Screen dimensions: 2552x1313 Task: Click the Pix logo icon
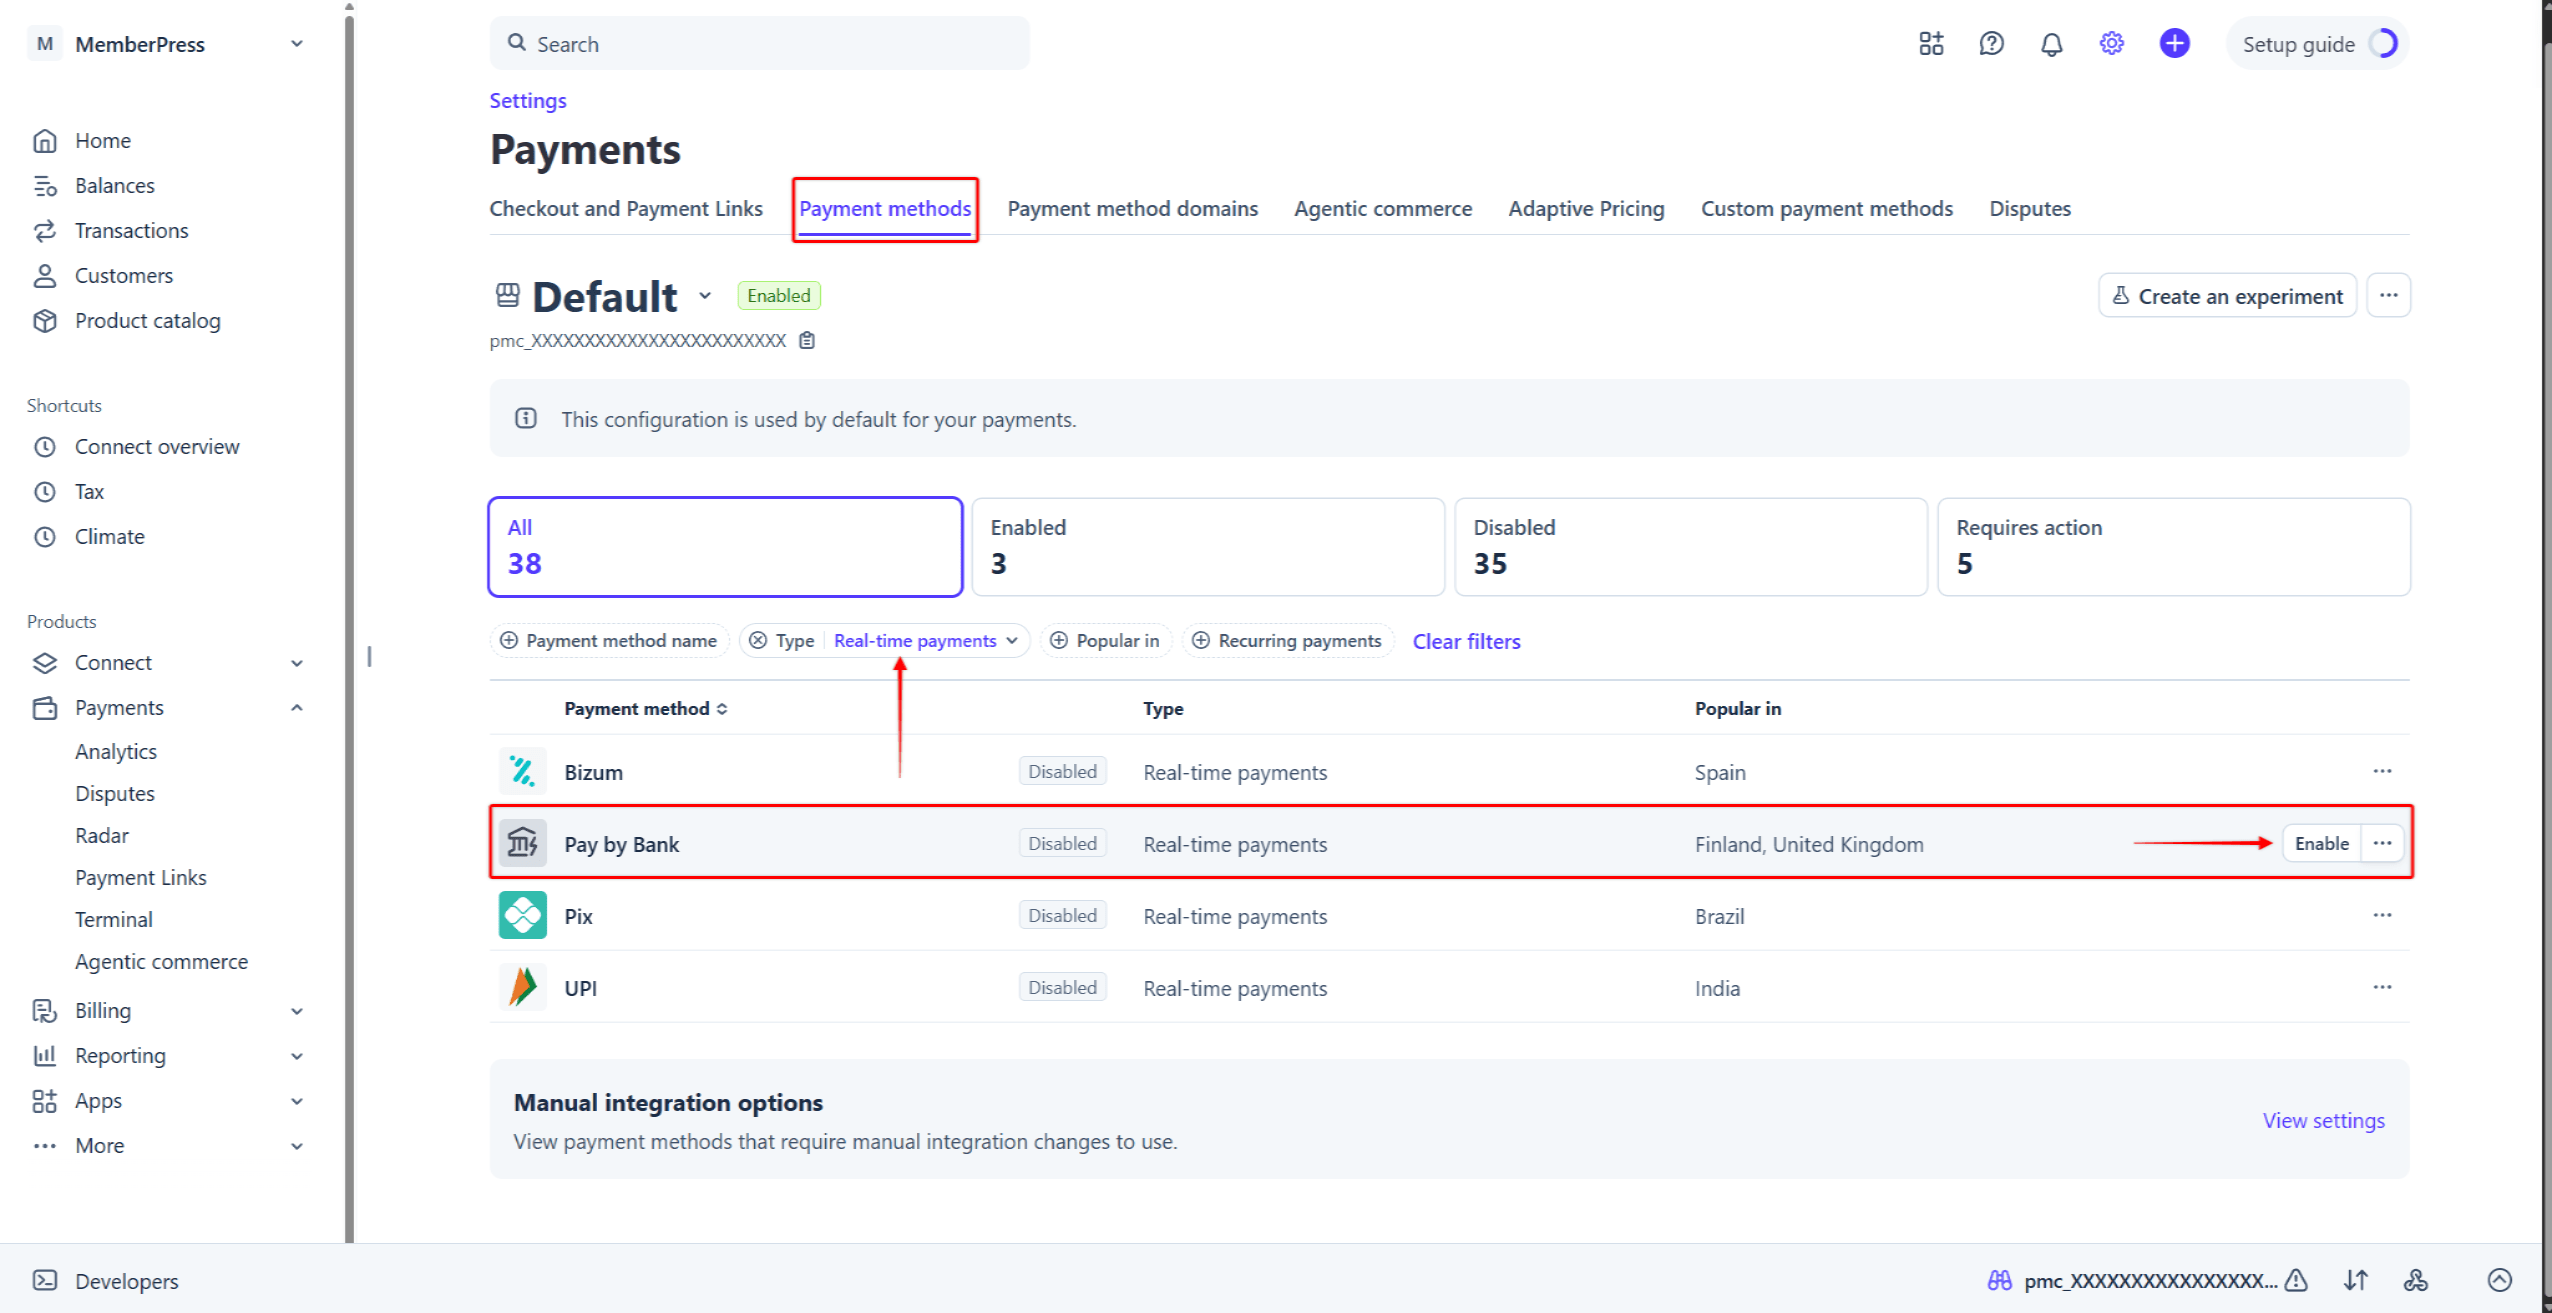[x=522, y=916]
